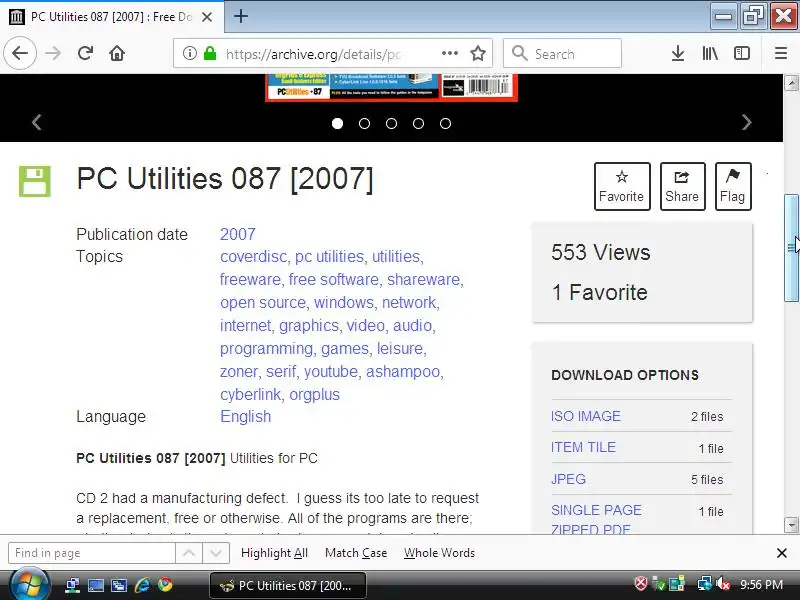800x600 pixels.
Task: Click the Share button
Action: pyautogui.click(x=682, y=186)
